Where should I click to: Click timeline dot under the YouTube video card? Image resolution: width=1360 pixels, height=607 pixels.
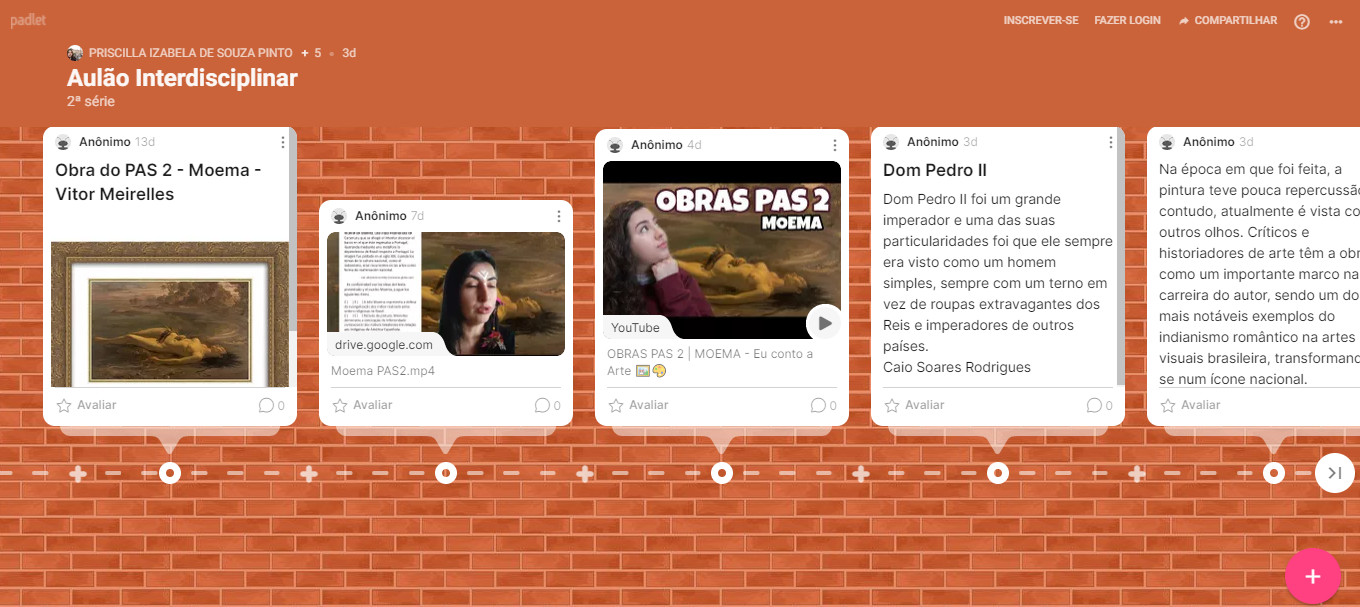tap(722, 472)
